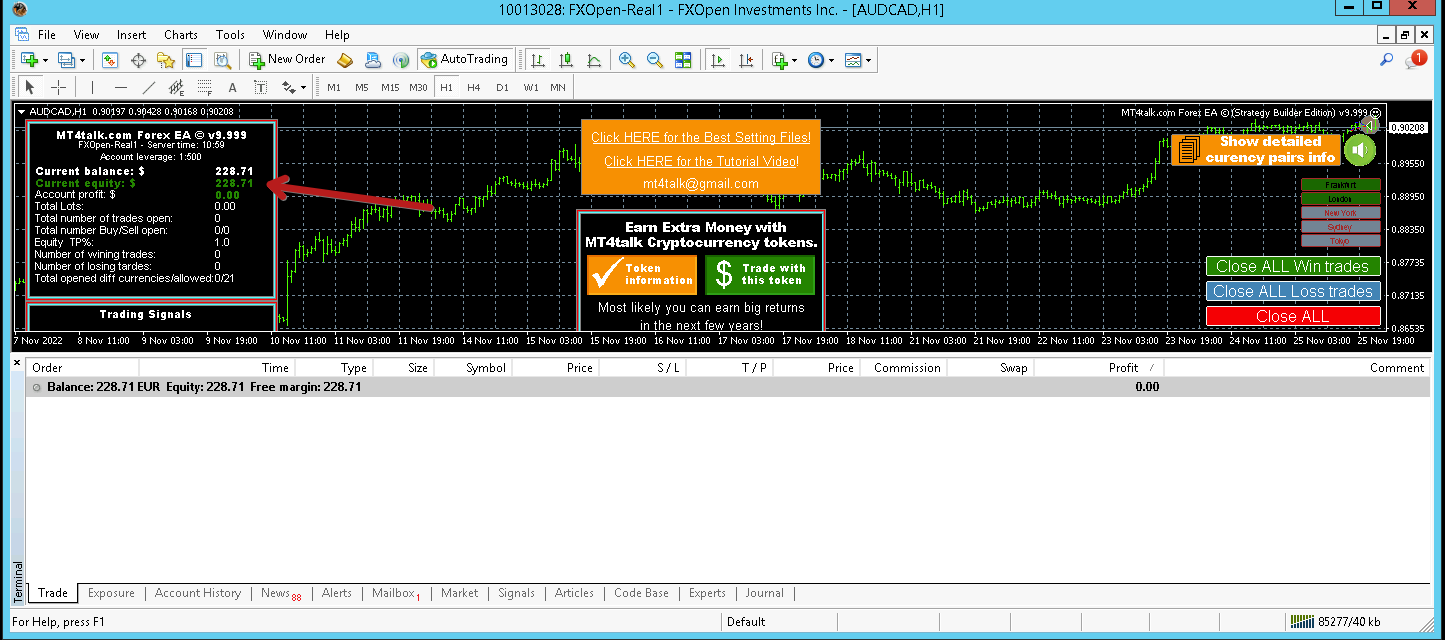Zoom in on the chart
Image resolution: width=1445 pixels, height=640 pixels.
click(627, 60)
